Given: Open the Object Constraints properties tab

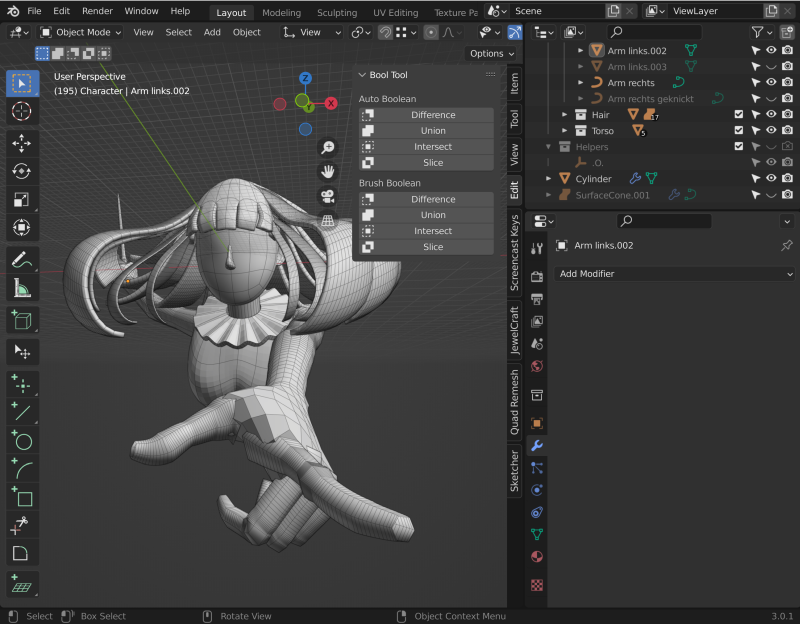Looking at the screenshot, I should 537,512.
